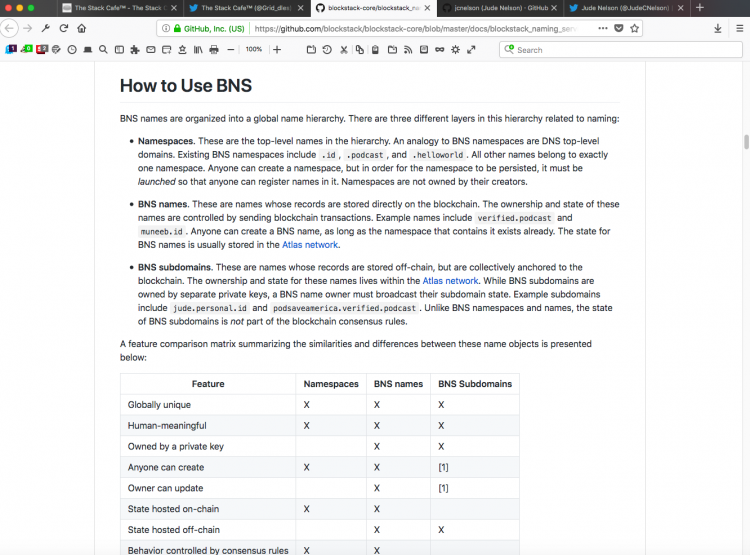Click the page vertical scrollbar thumb
The width and height of the screenshot is (750, 555).
(x=746, y=142)
